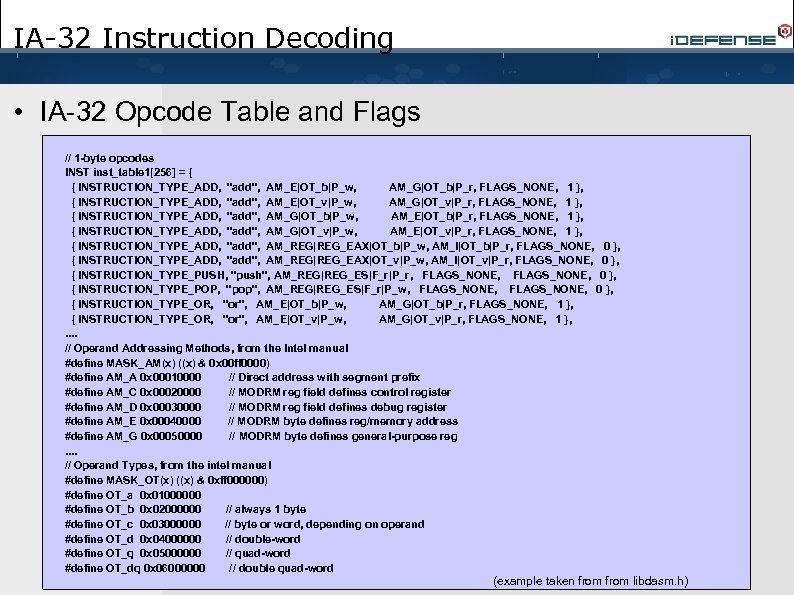Viewport: 794px width, 595px height.
Task: Click the '#define AM_D 0x00030000' definition
Action: point(133,407)
